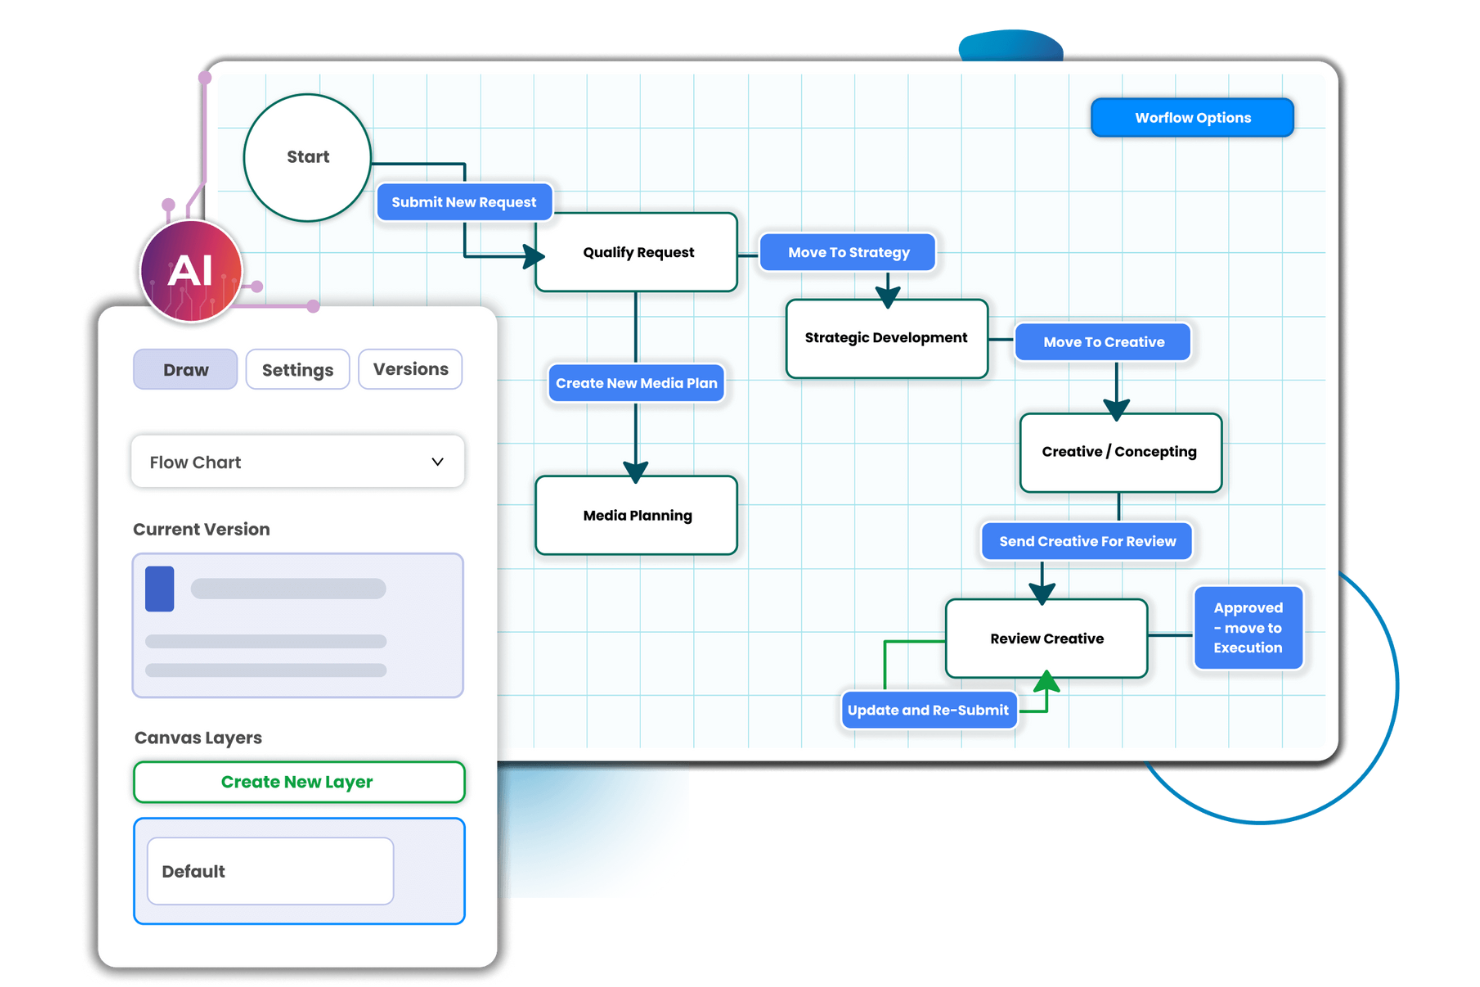Expand the Flow Chart dropdown
The image size is (1480, 987).
(x=297, y=461)
